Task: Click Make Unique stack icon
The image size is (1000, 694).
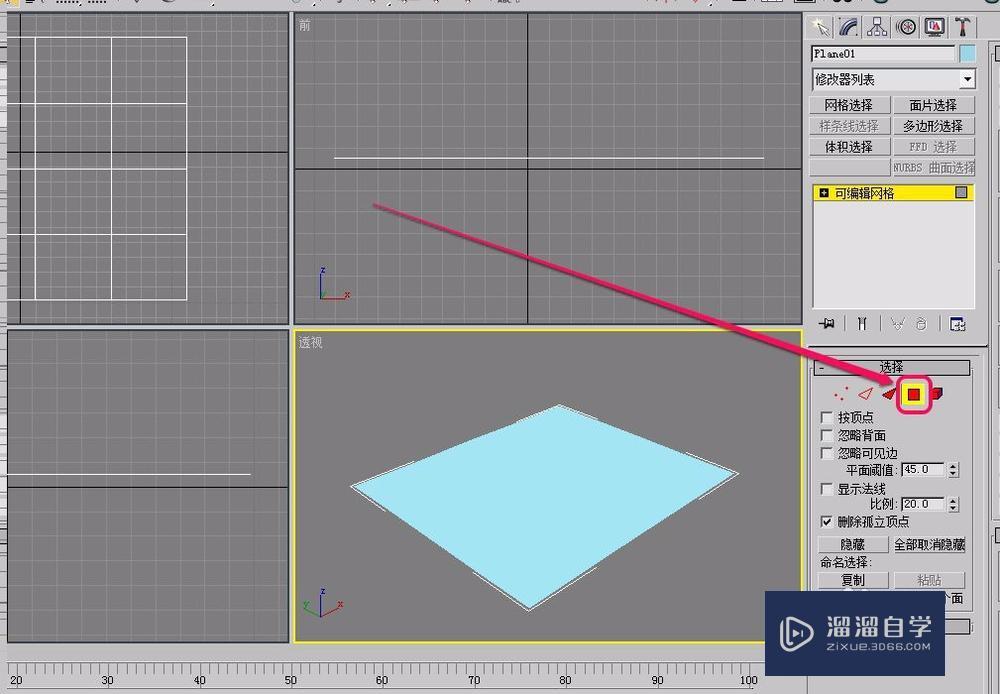Action: coord(897,324)
